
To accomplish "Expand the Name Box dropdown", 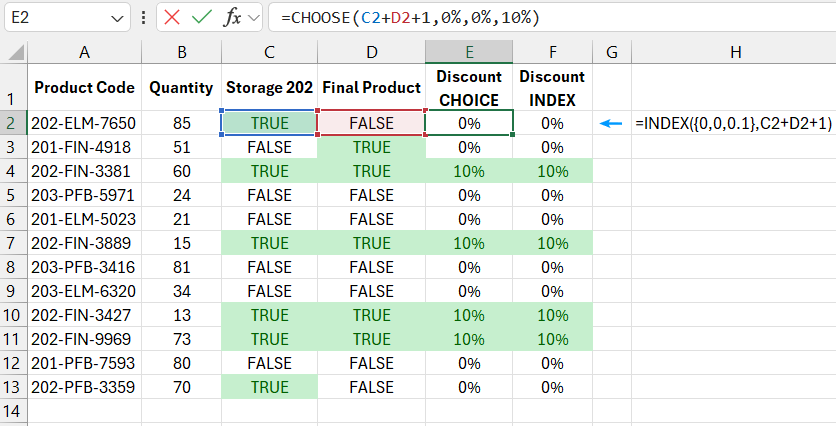I will pos(118,17).
